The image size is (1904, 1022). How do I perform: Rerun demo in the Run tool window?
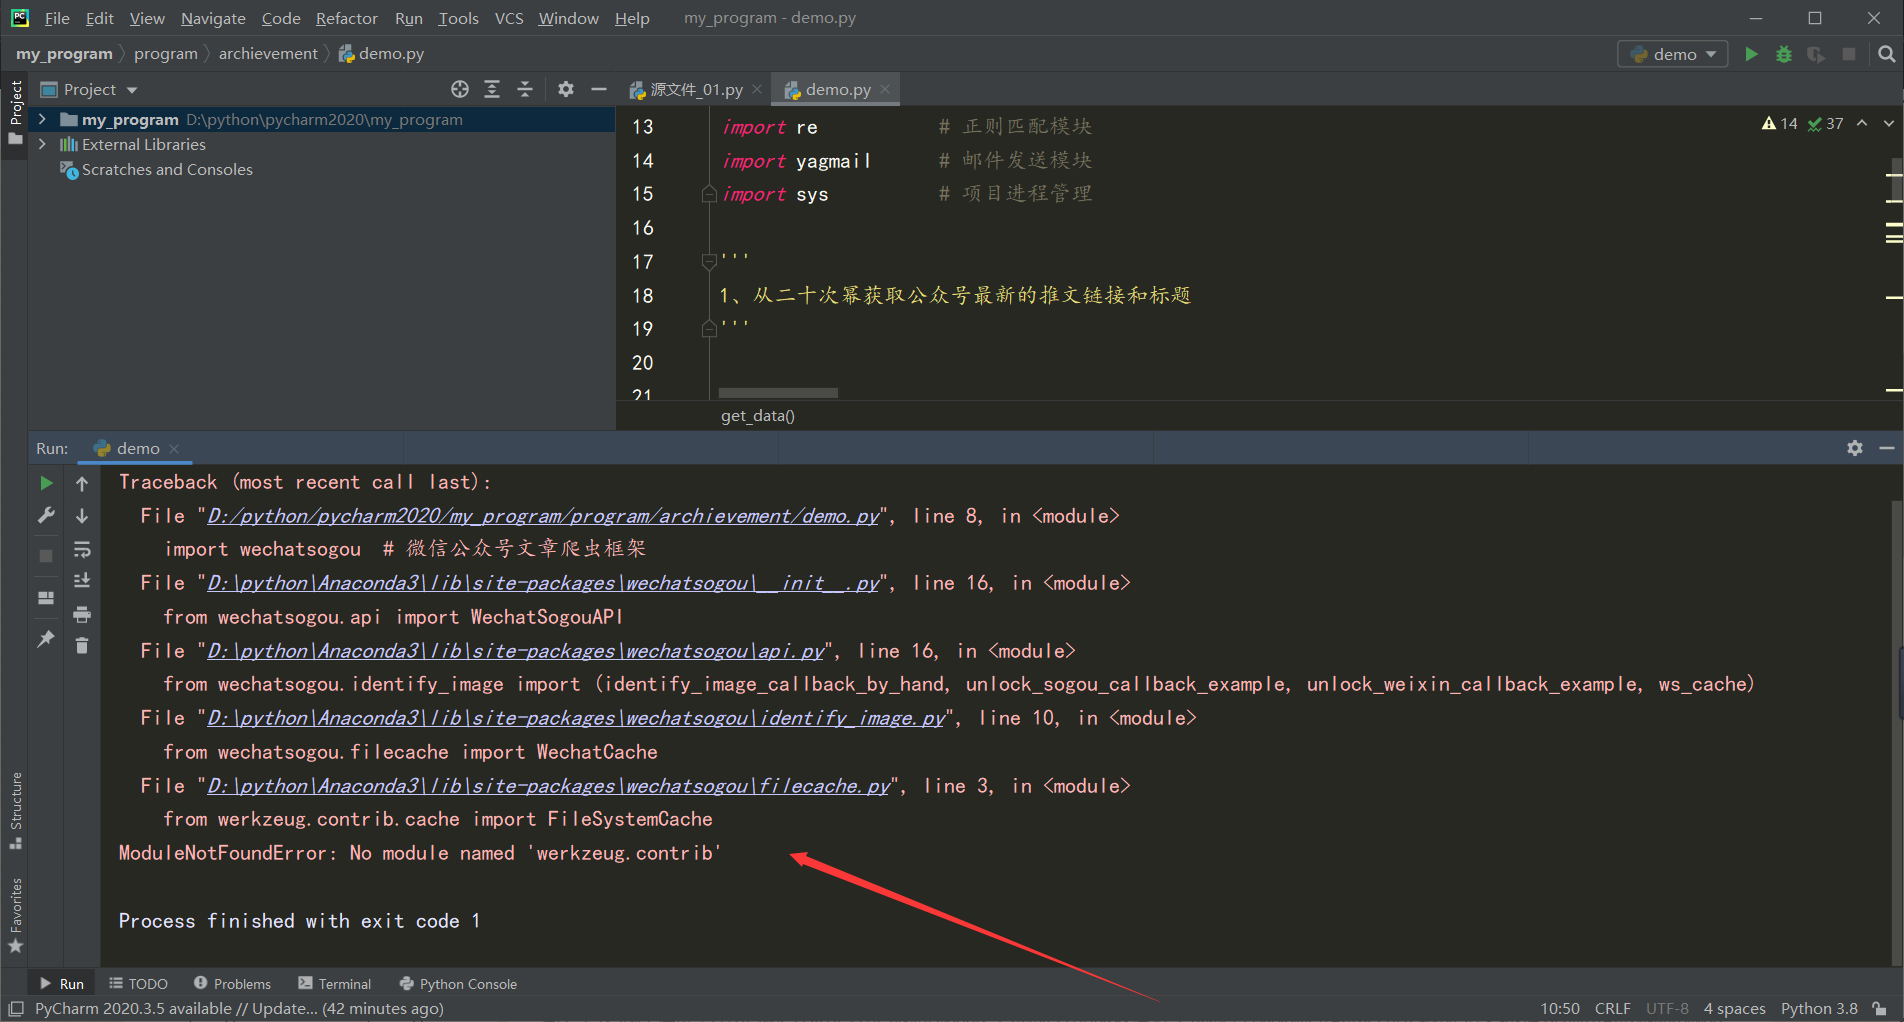click(x=45, y=482)
